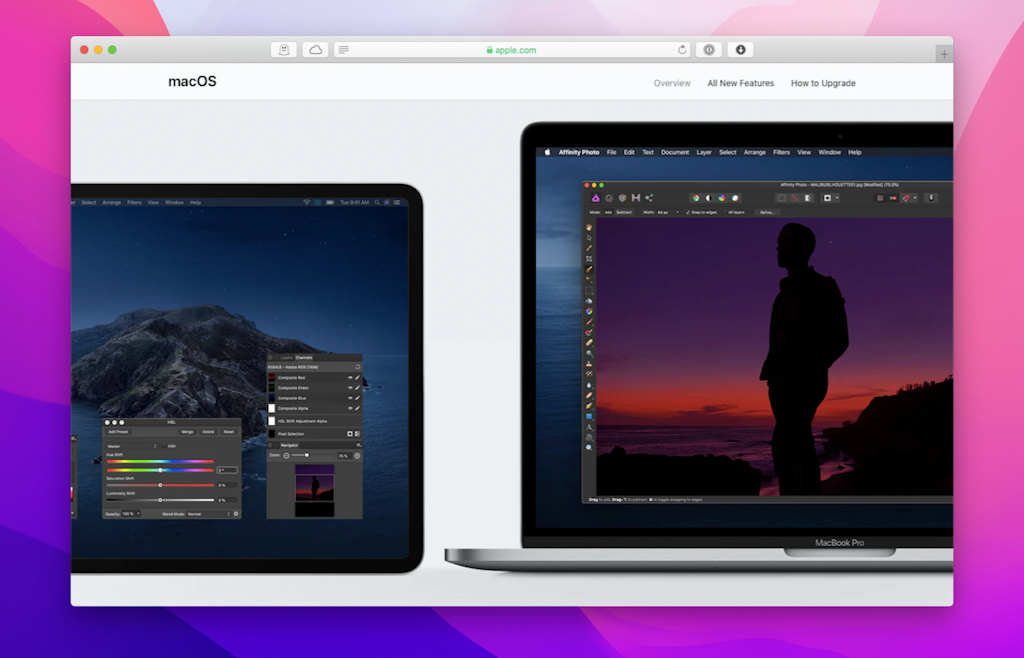Open a new Safari tab with plus
This screenshot has height=658, width=1024.
943,55
